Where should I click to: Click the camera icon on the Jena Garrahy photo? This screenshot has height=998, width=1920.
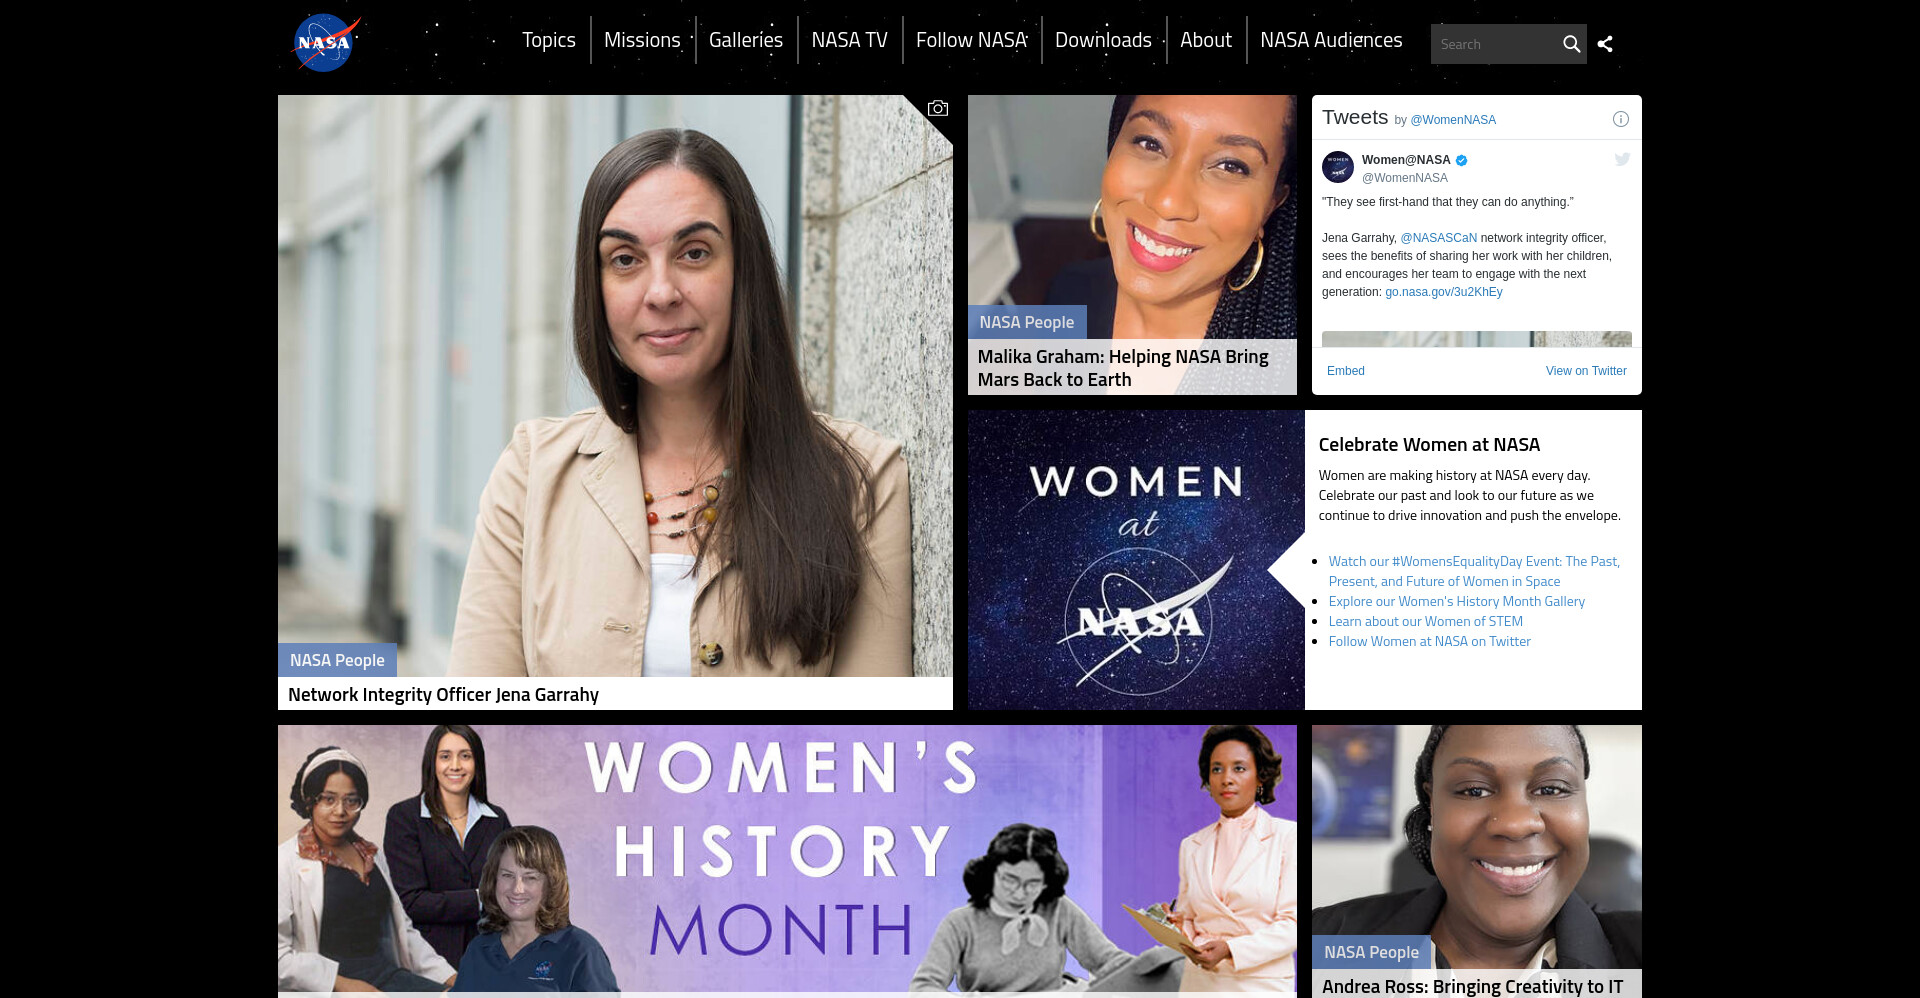click(937, 108)
